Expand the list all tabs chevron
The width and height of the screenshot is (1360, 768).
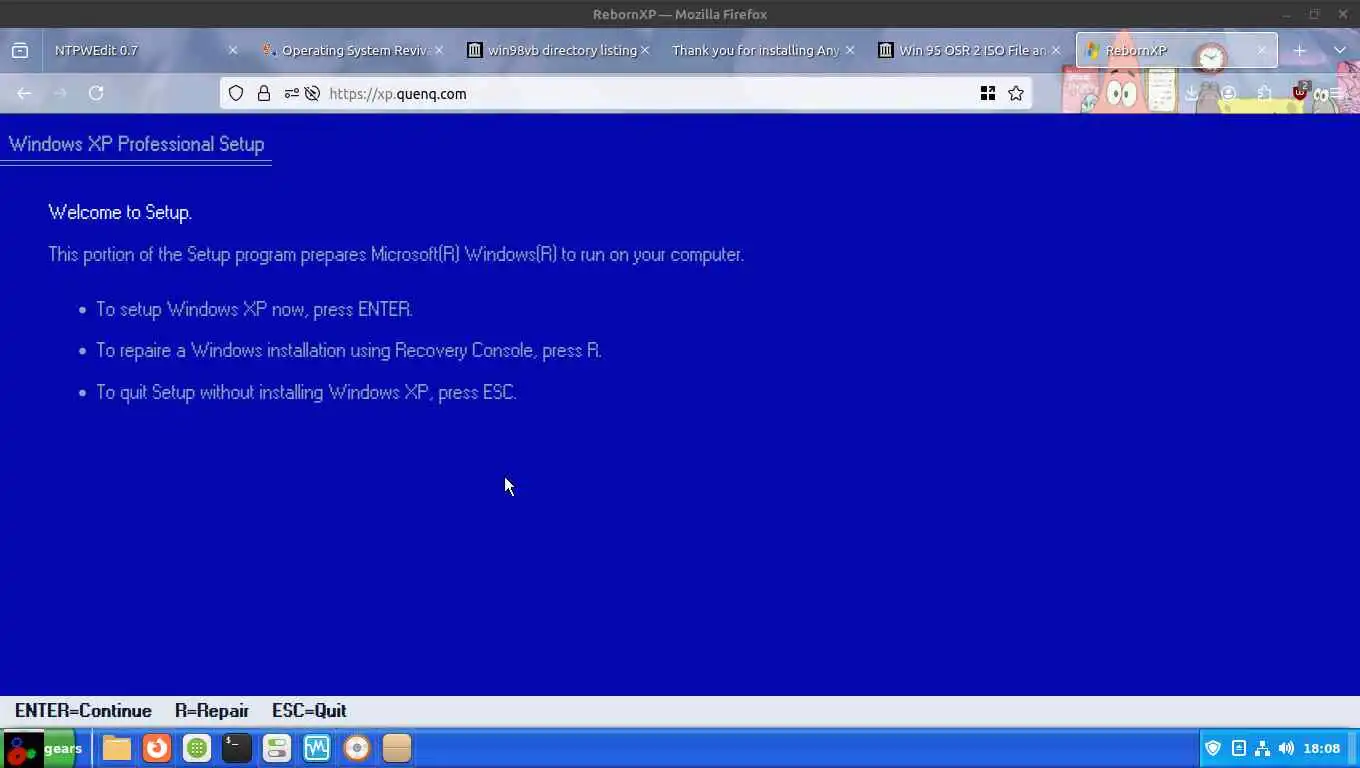pyautogui.click(x=1340, y=50)
